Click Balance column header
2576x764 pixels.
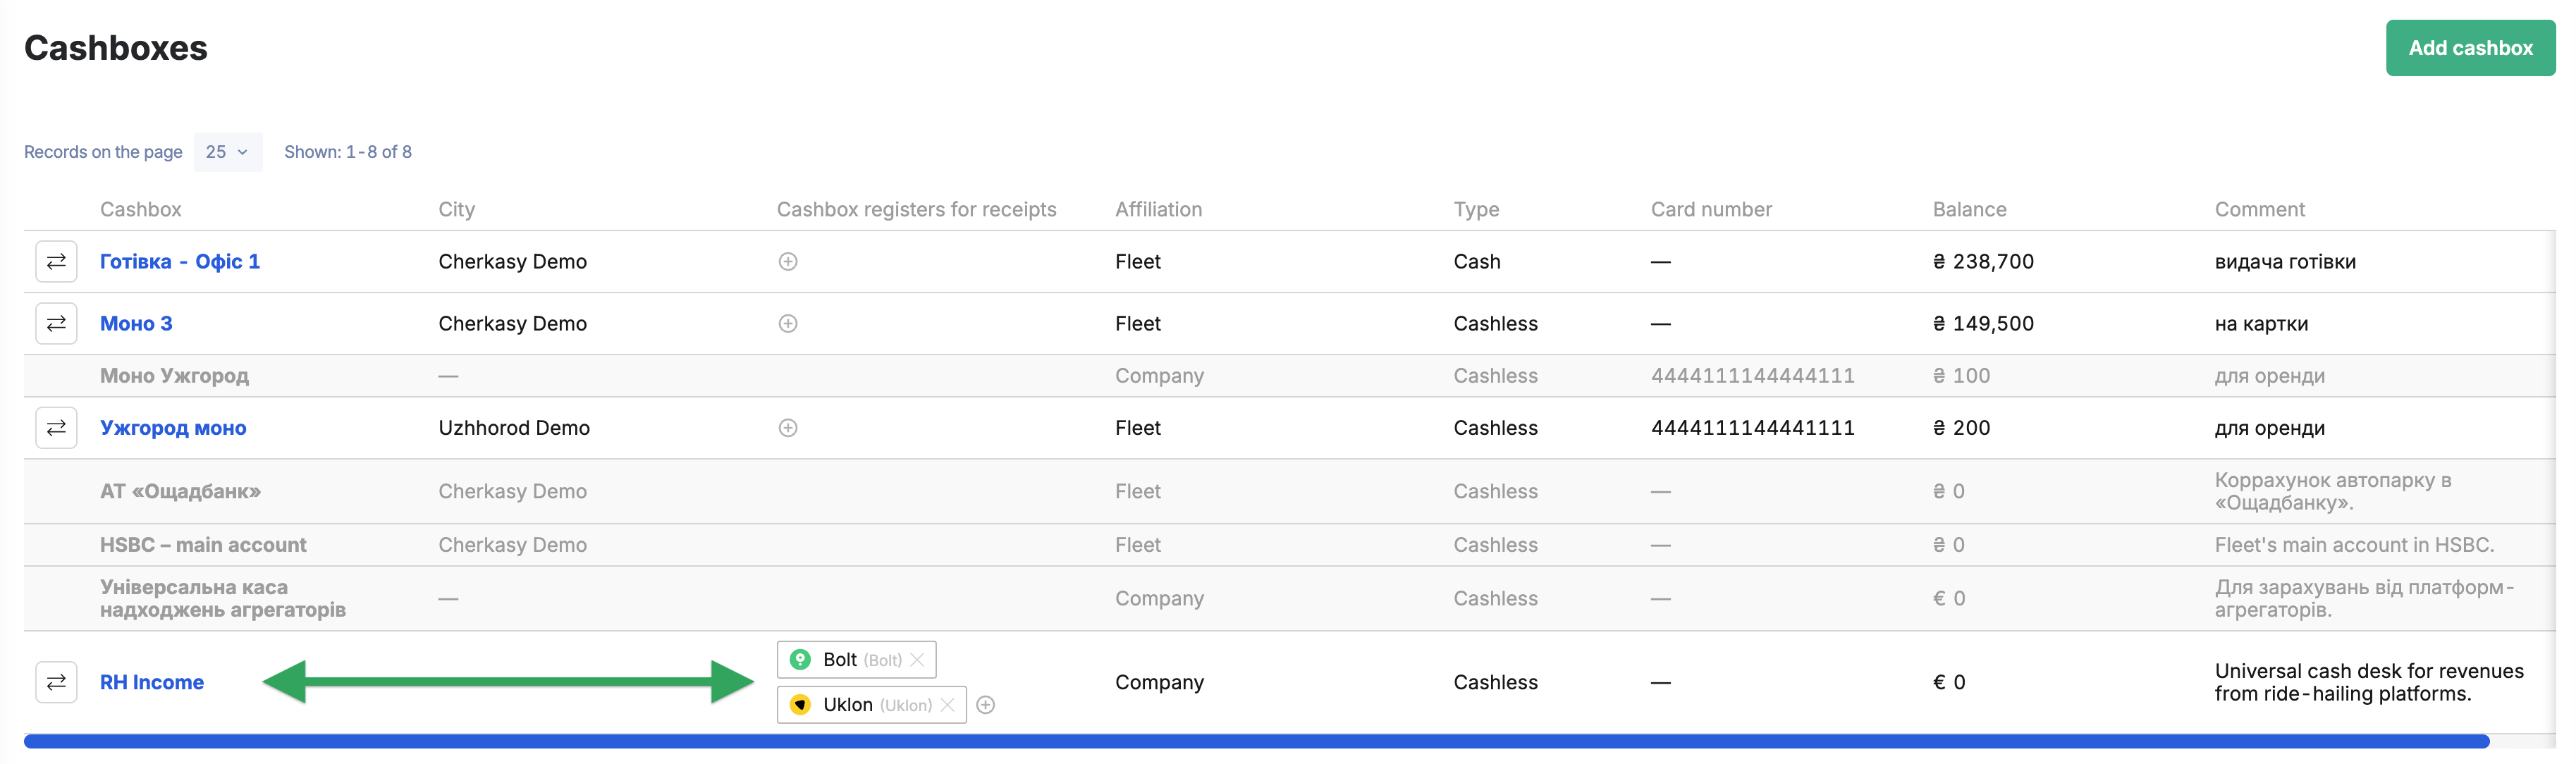pyautogui.click(x=1969, y=209)
